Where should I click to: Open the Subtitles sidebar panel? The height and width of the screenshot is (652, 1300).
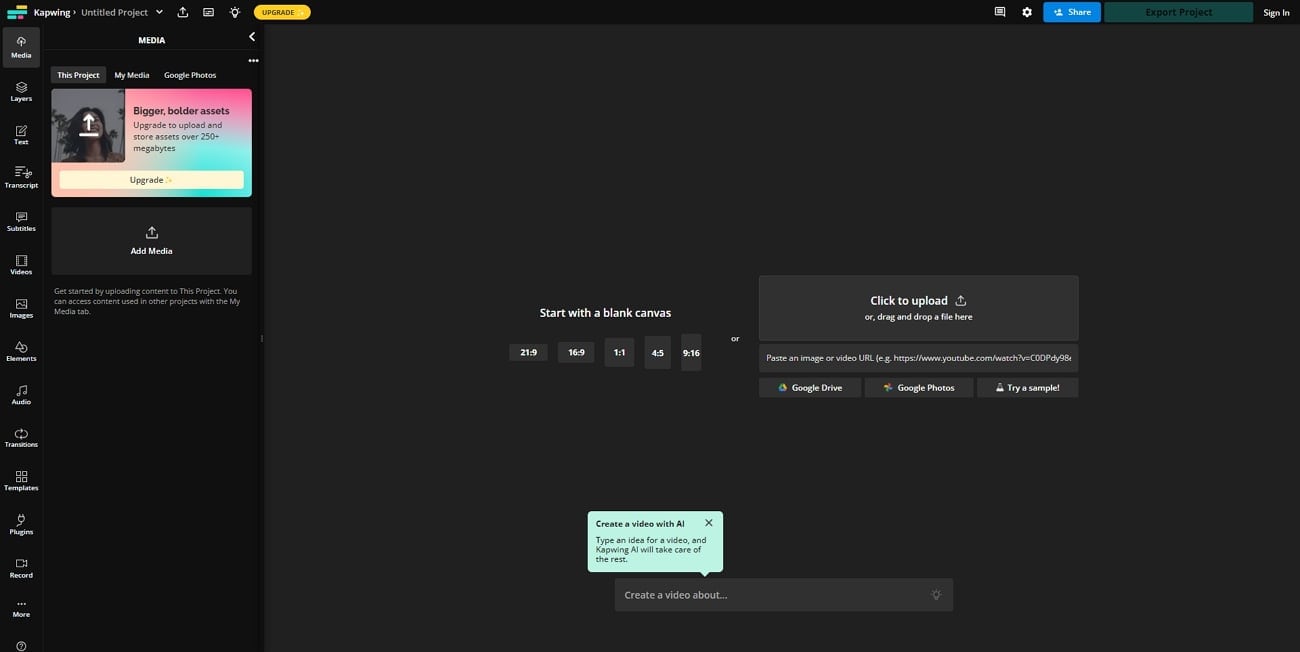tap(21, 221)
